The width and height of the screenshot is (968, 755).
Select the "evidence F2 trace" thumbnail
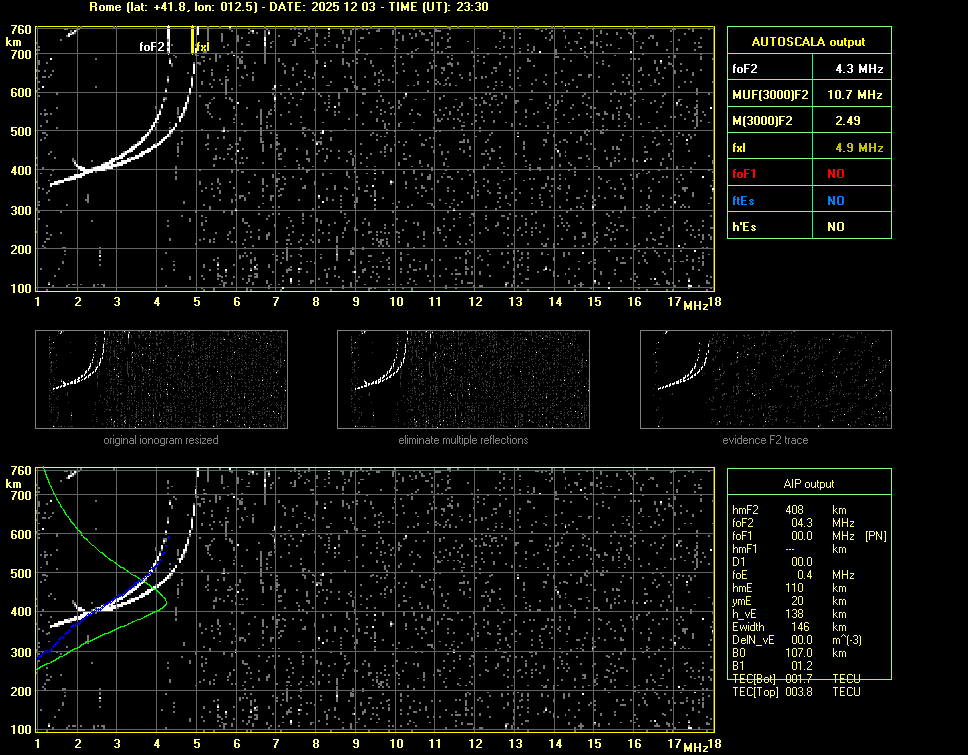click(766, 380)
